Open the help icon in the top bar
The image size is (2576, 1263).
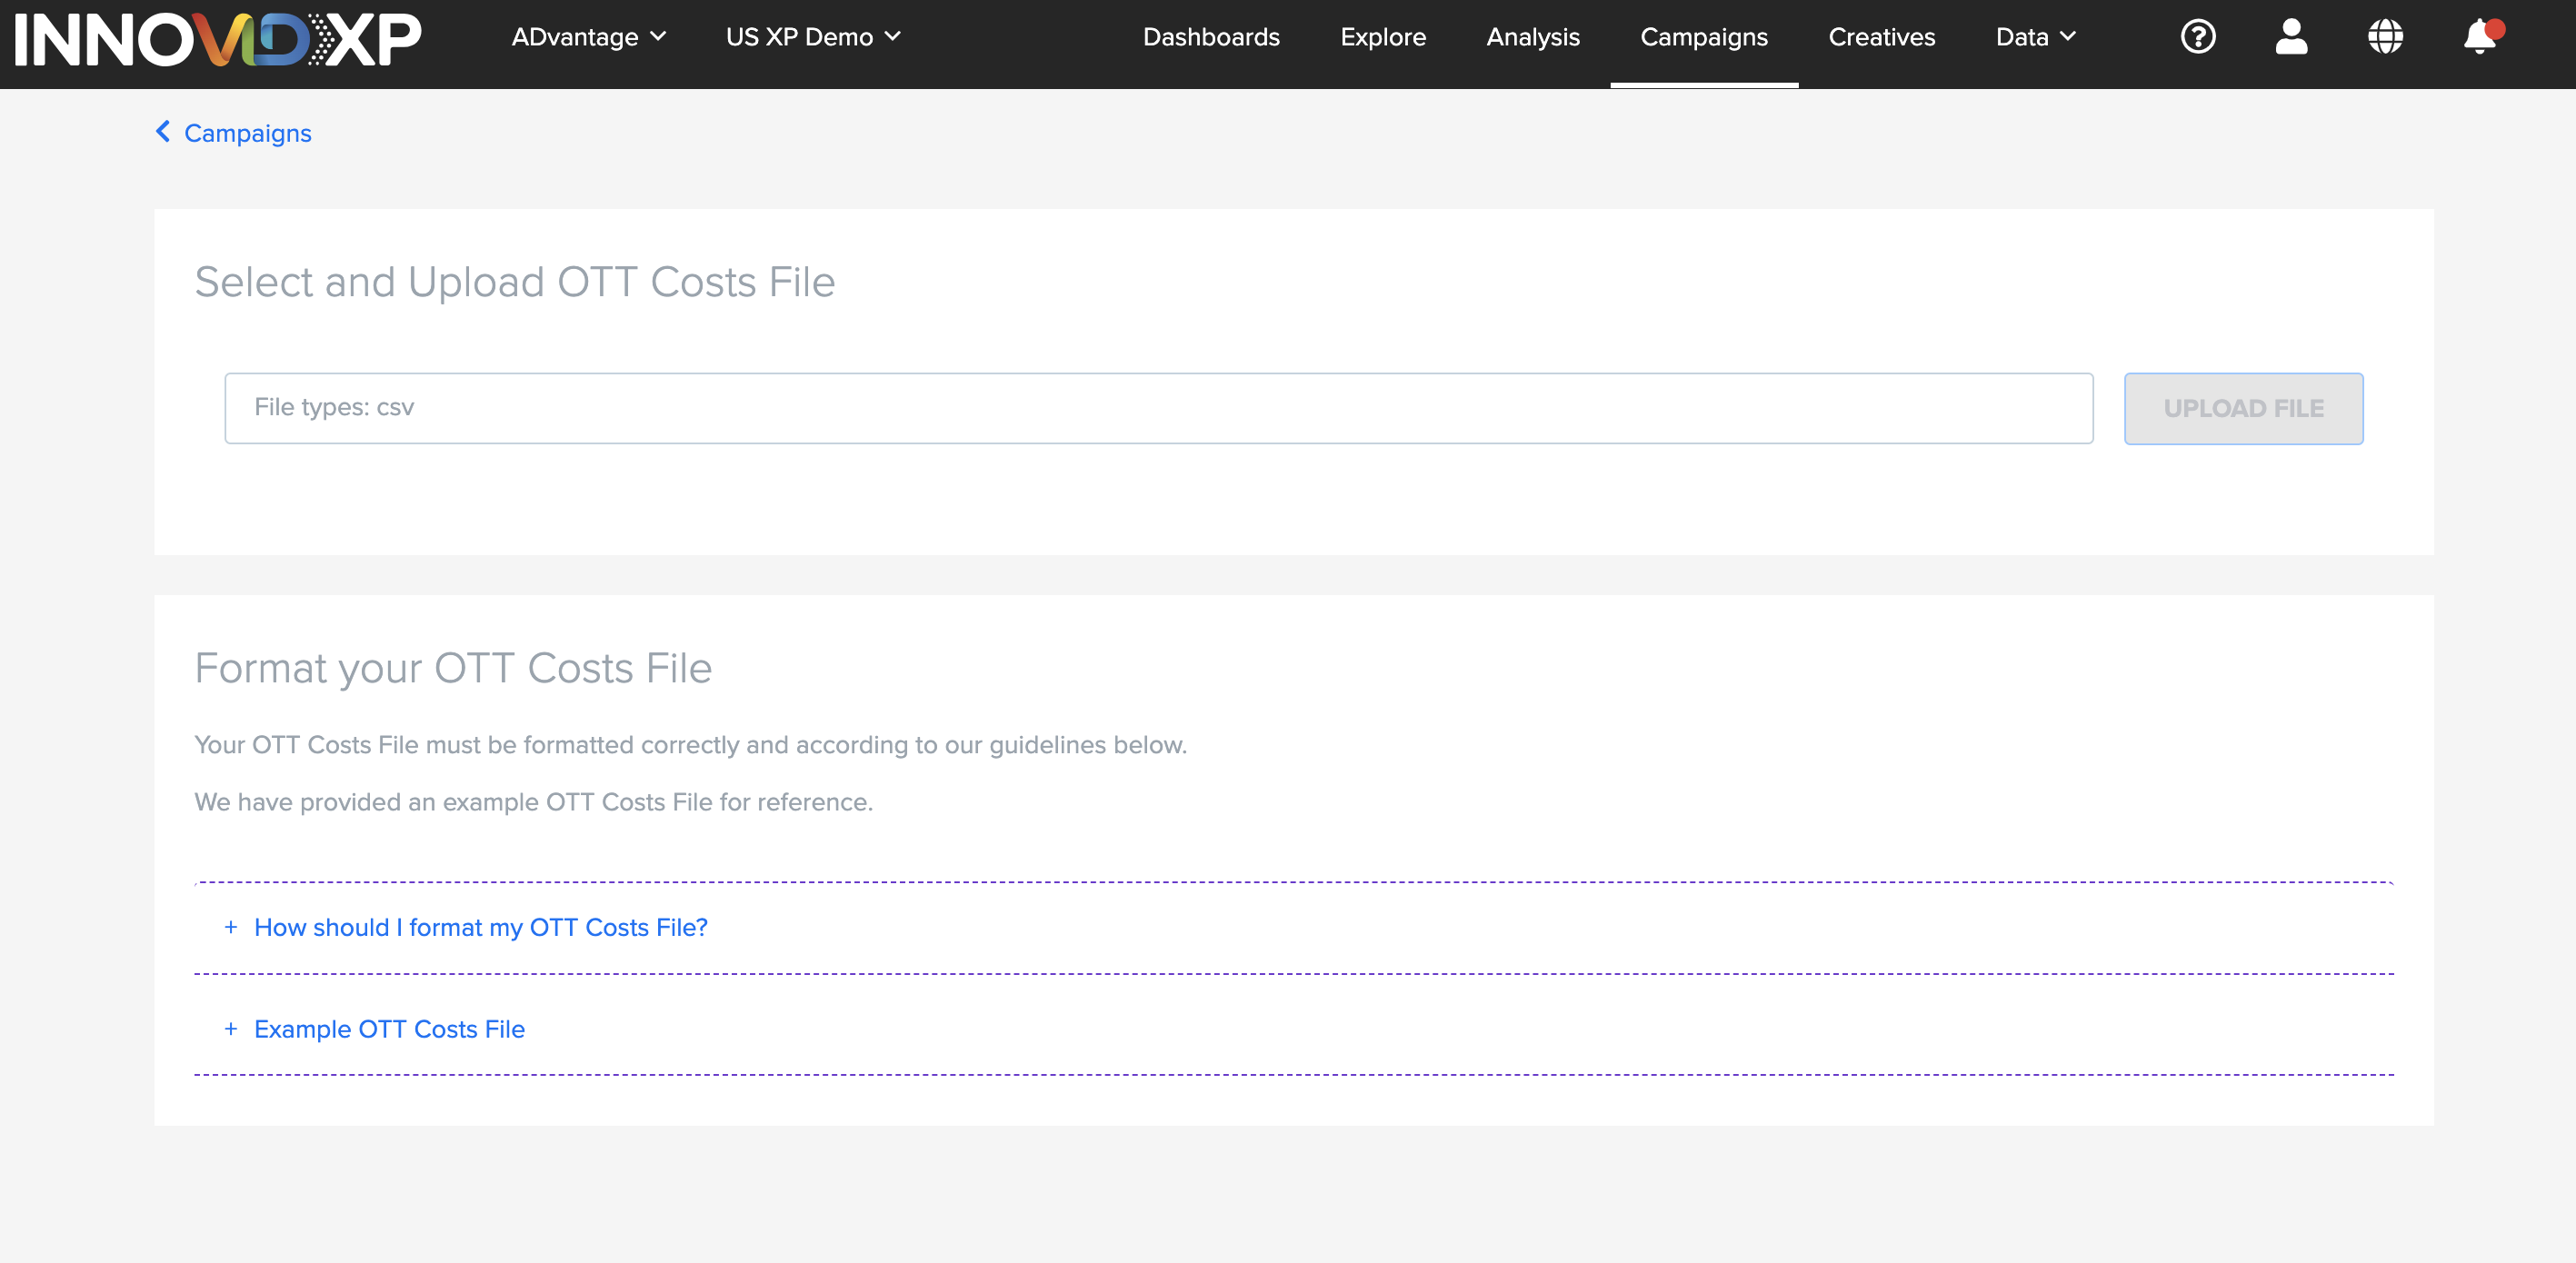2197,36
